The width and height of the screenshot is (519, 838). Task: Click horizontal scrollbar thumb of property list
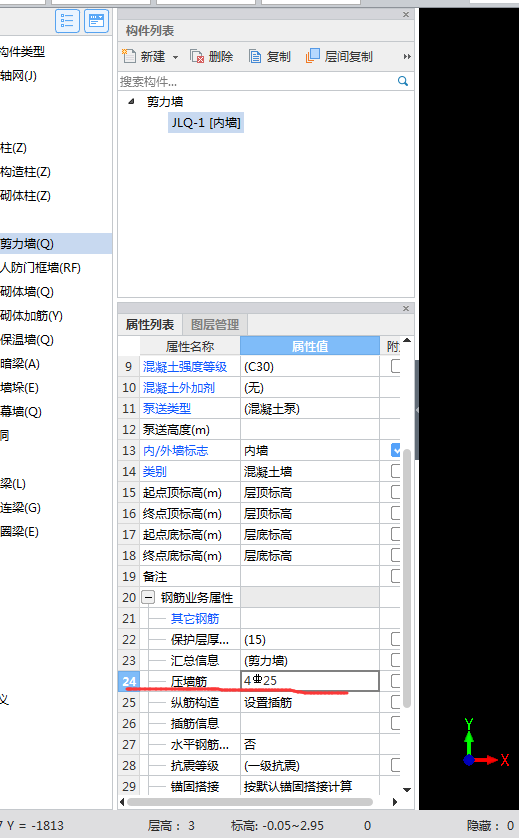tap(250, 802)
